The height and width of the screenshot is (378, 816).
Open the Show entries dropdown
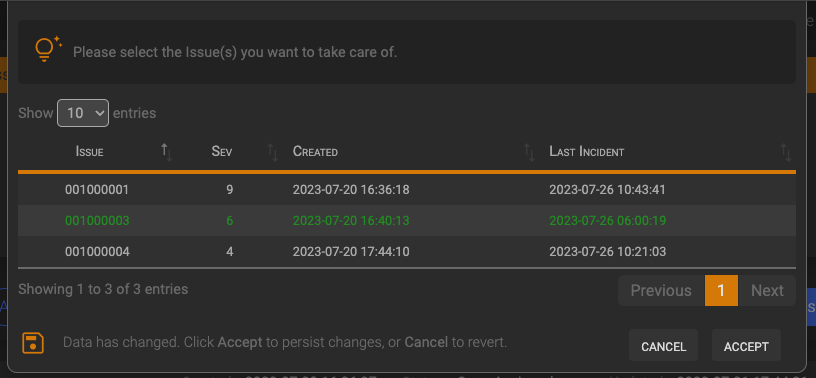click(83, 113)
